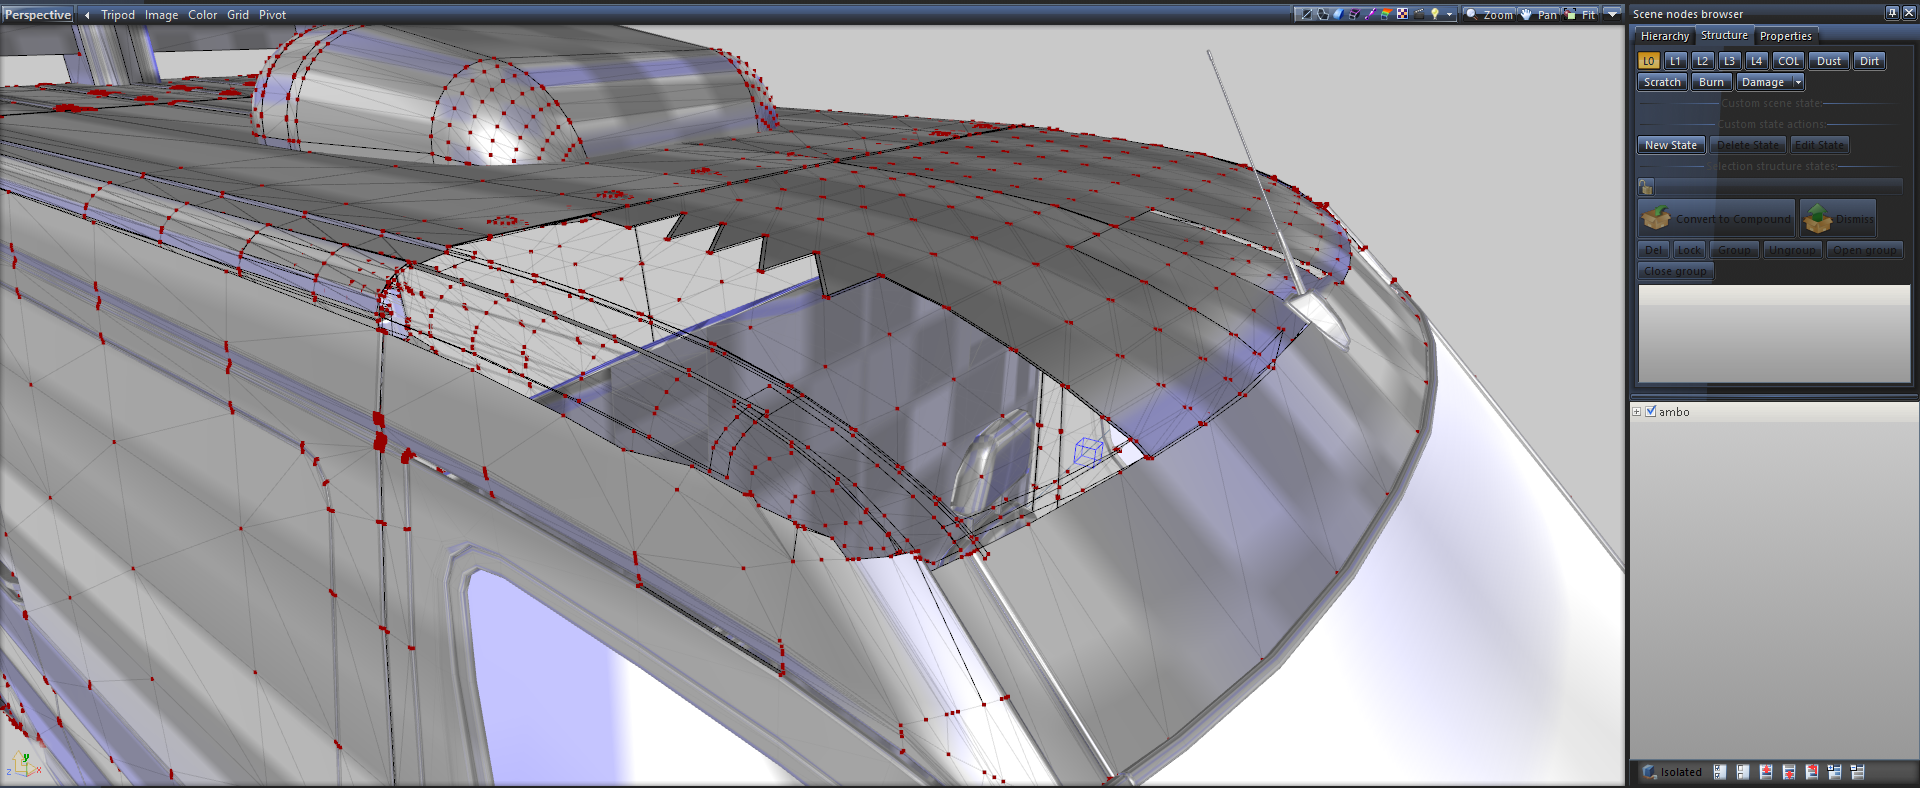Click the check-all nodes icon in bottom bar
1920x788 pixels.
point(1720,772)
